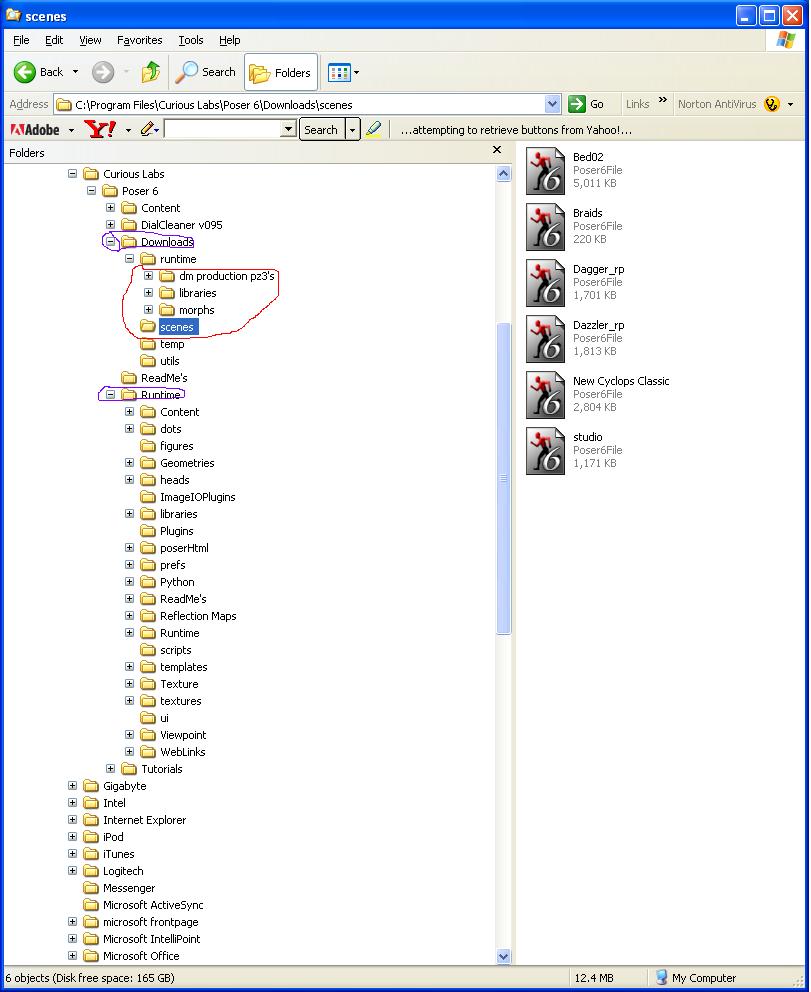Open the Edit menu
The image size is (811, 992).
54,40
